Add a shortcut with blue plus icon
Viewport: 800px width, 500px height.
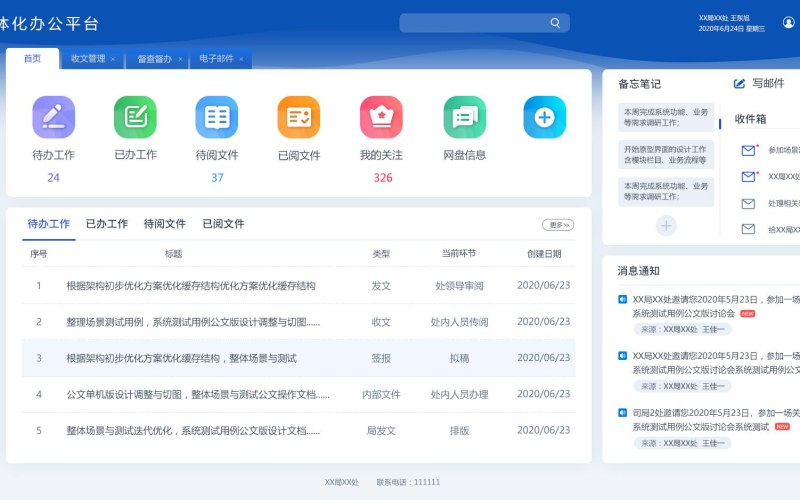click(545, 117)
